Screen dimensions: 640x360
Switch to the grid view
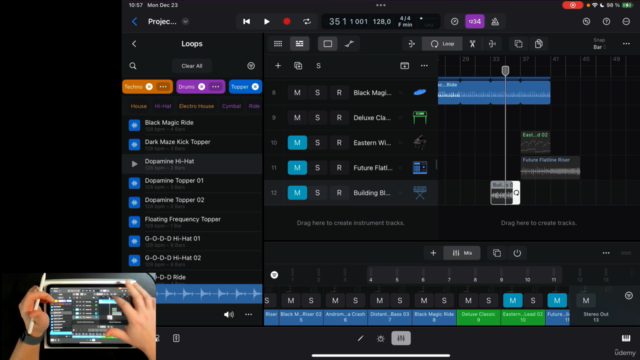(x=278, y=44)
